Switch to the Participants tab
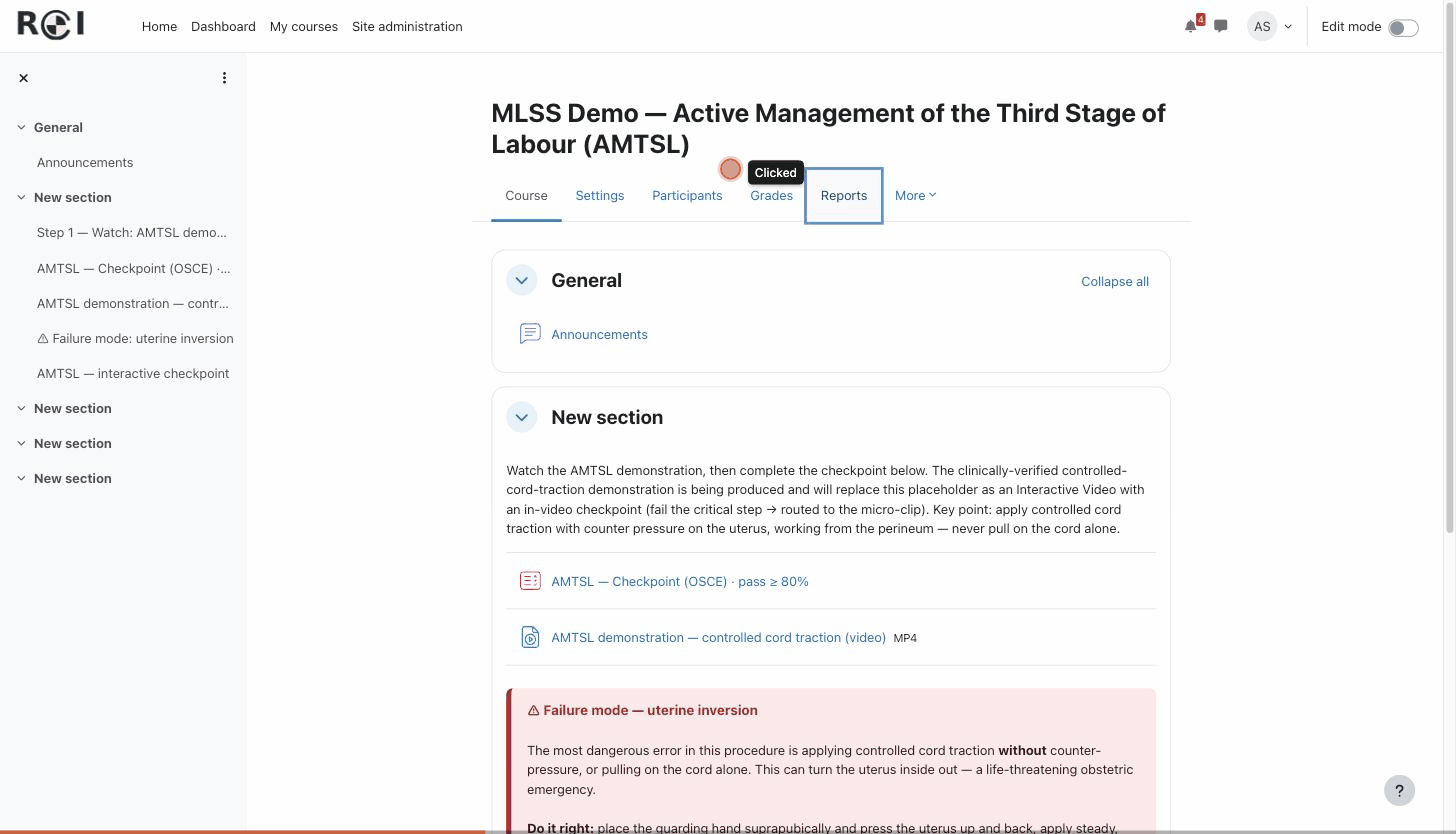This screenshot has height=834, width=1456. (x=687, y=195)
